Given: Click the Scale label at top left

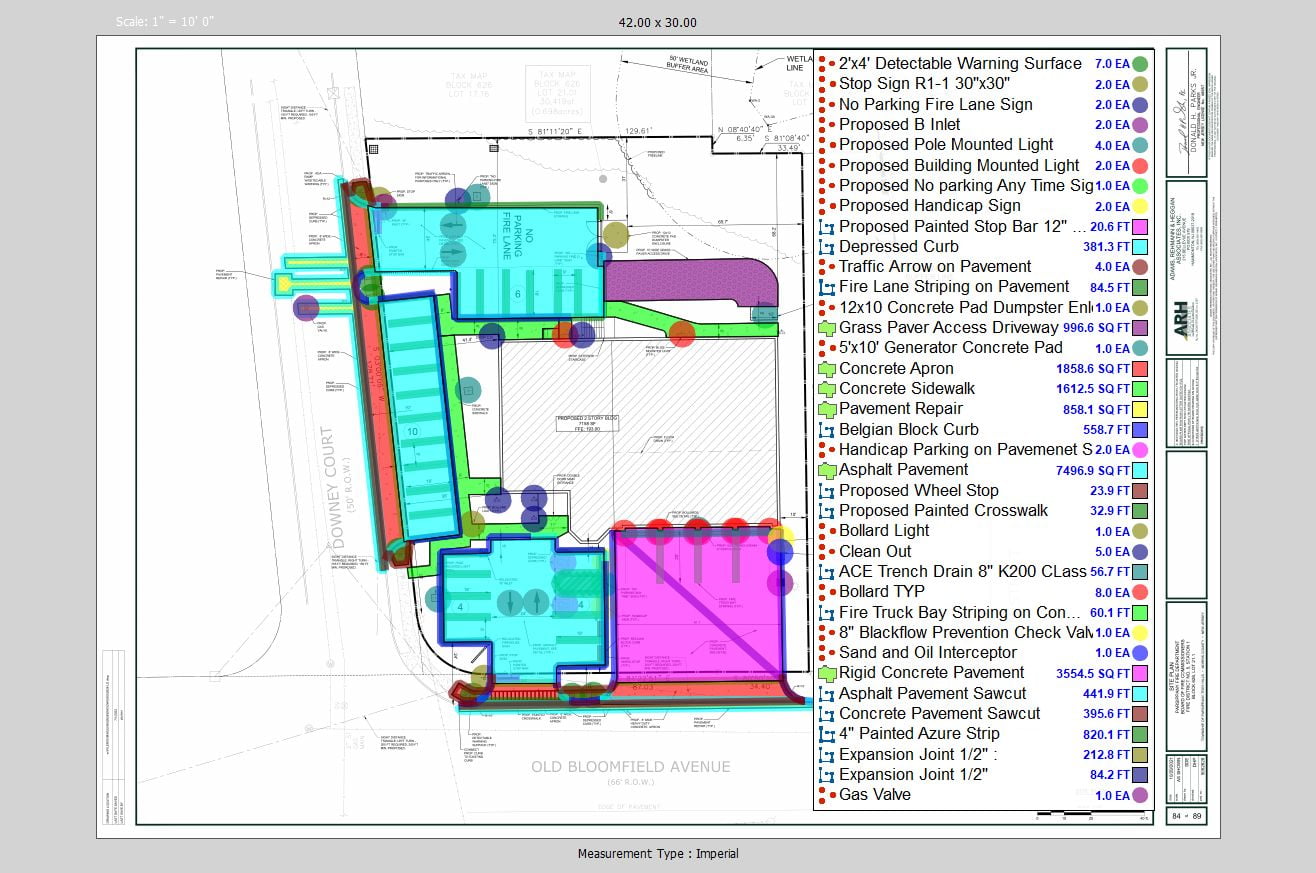Looking at the screenshot, I should coord(165,22).
